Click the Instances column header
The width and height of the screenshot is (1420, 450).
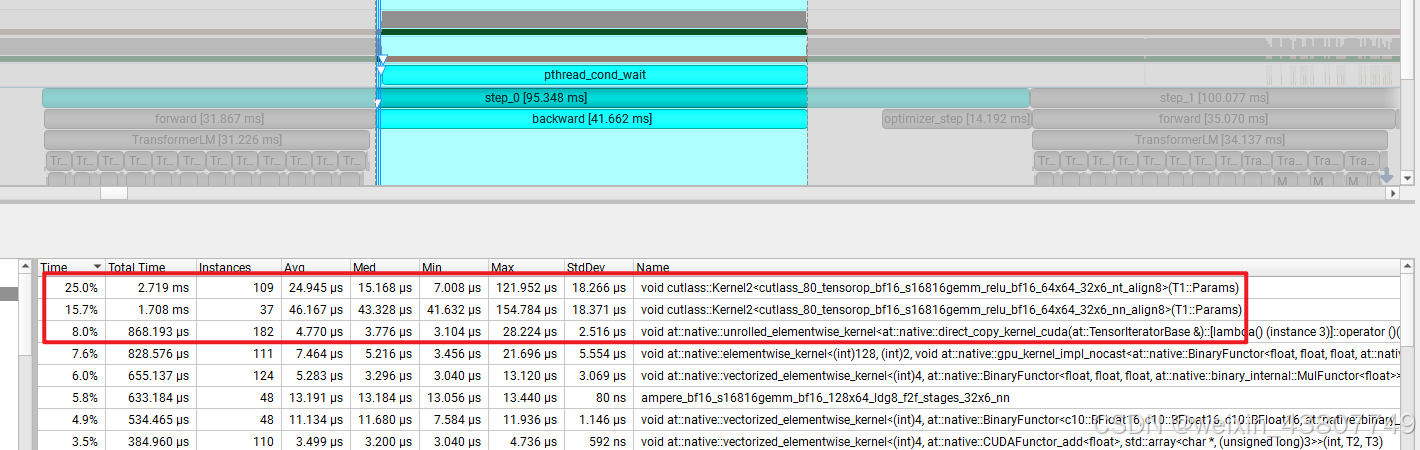tap(238, 267)
